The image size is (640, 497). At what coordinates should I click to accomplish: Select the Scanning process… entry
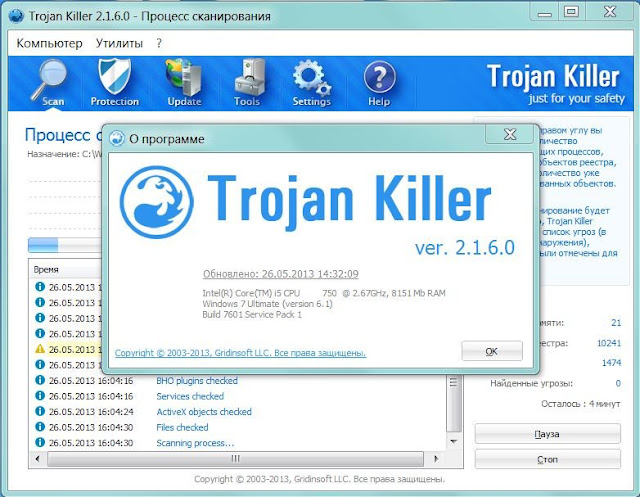pyautogui.click(x=195, y=443)
